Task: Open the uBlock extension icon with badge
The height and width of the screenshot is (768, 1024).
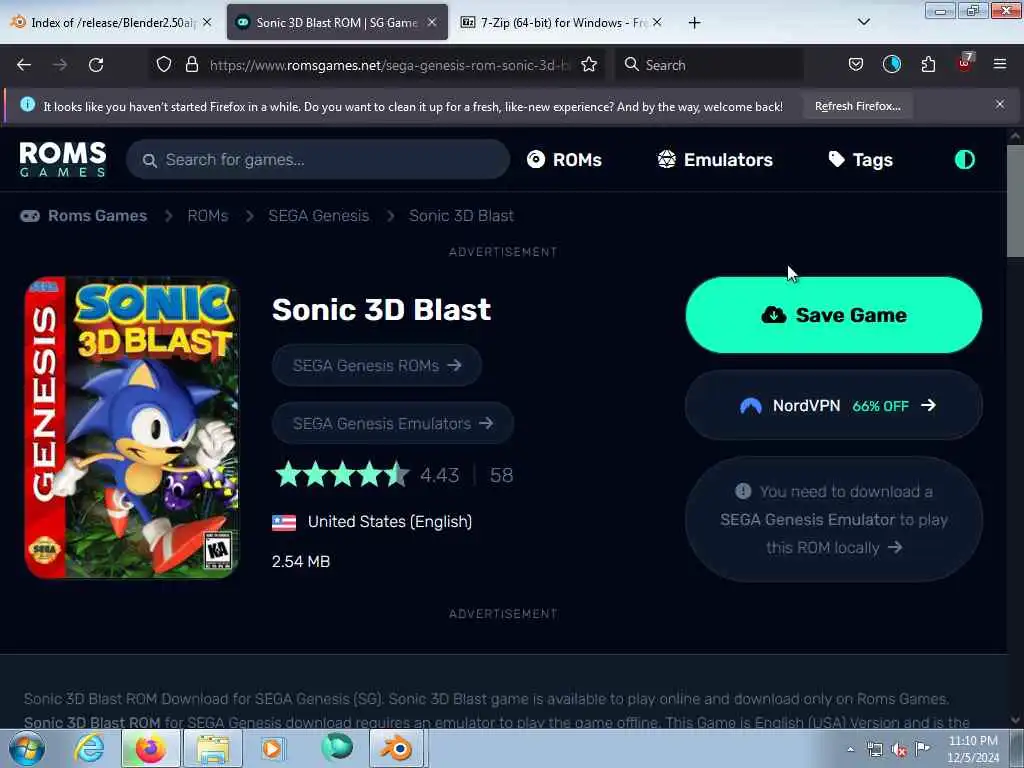Action: pyautogui.click(x=965, y=63)
